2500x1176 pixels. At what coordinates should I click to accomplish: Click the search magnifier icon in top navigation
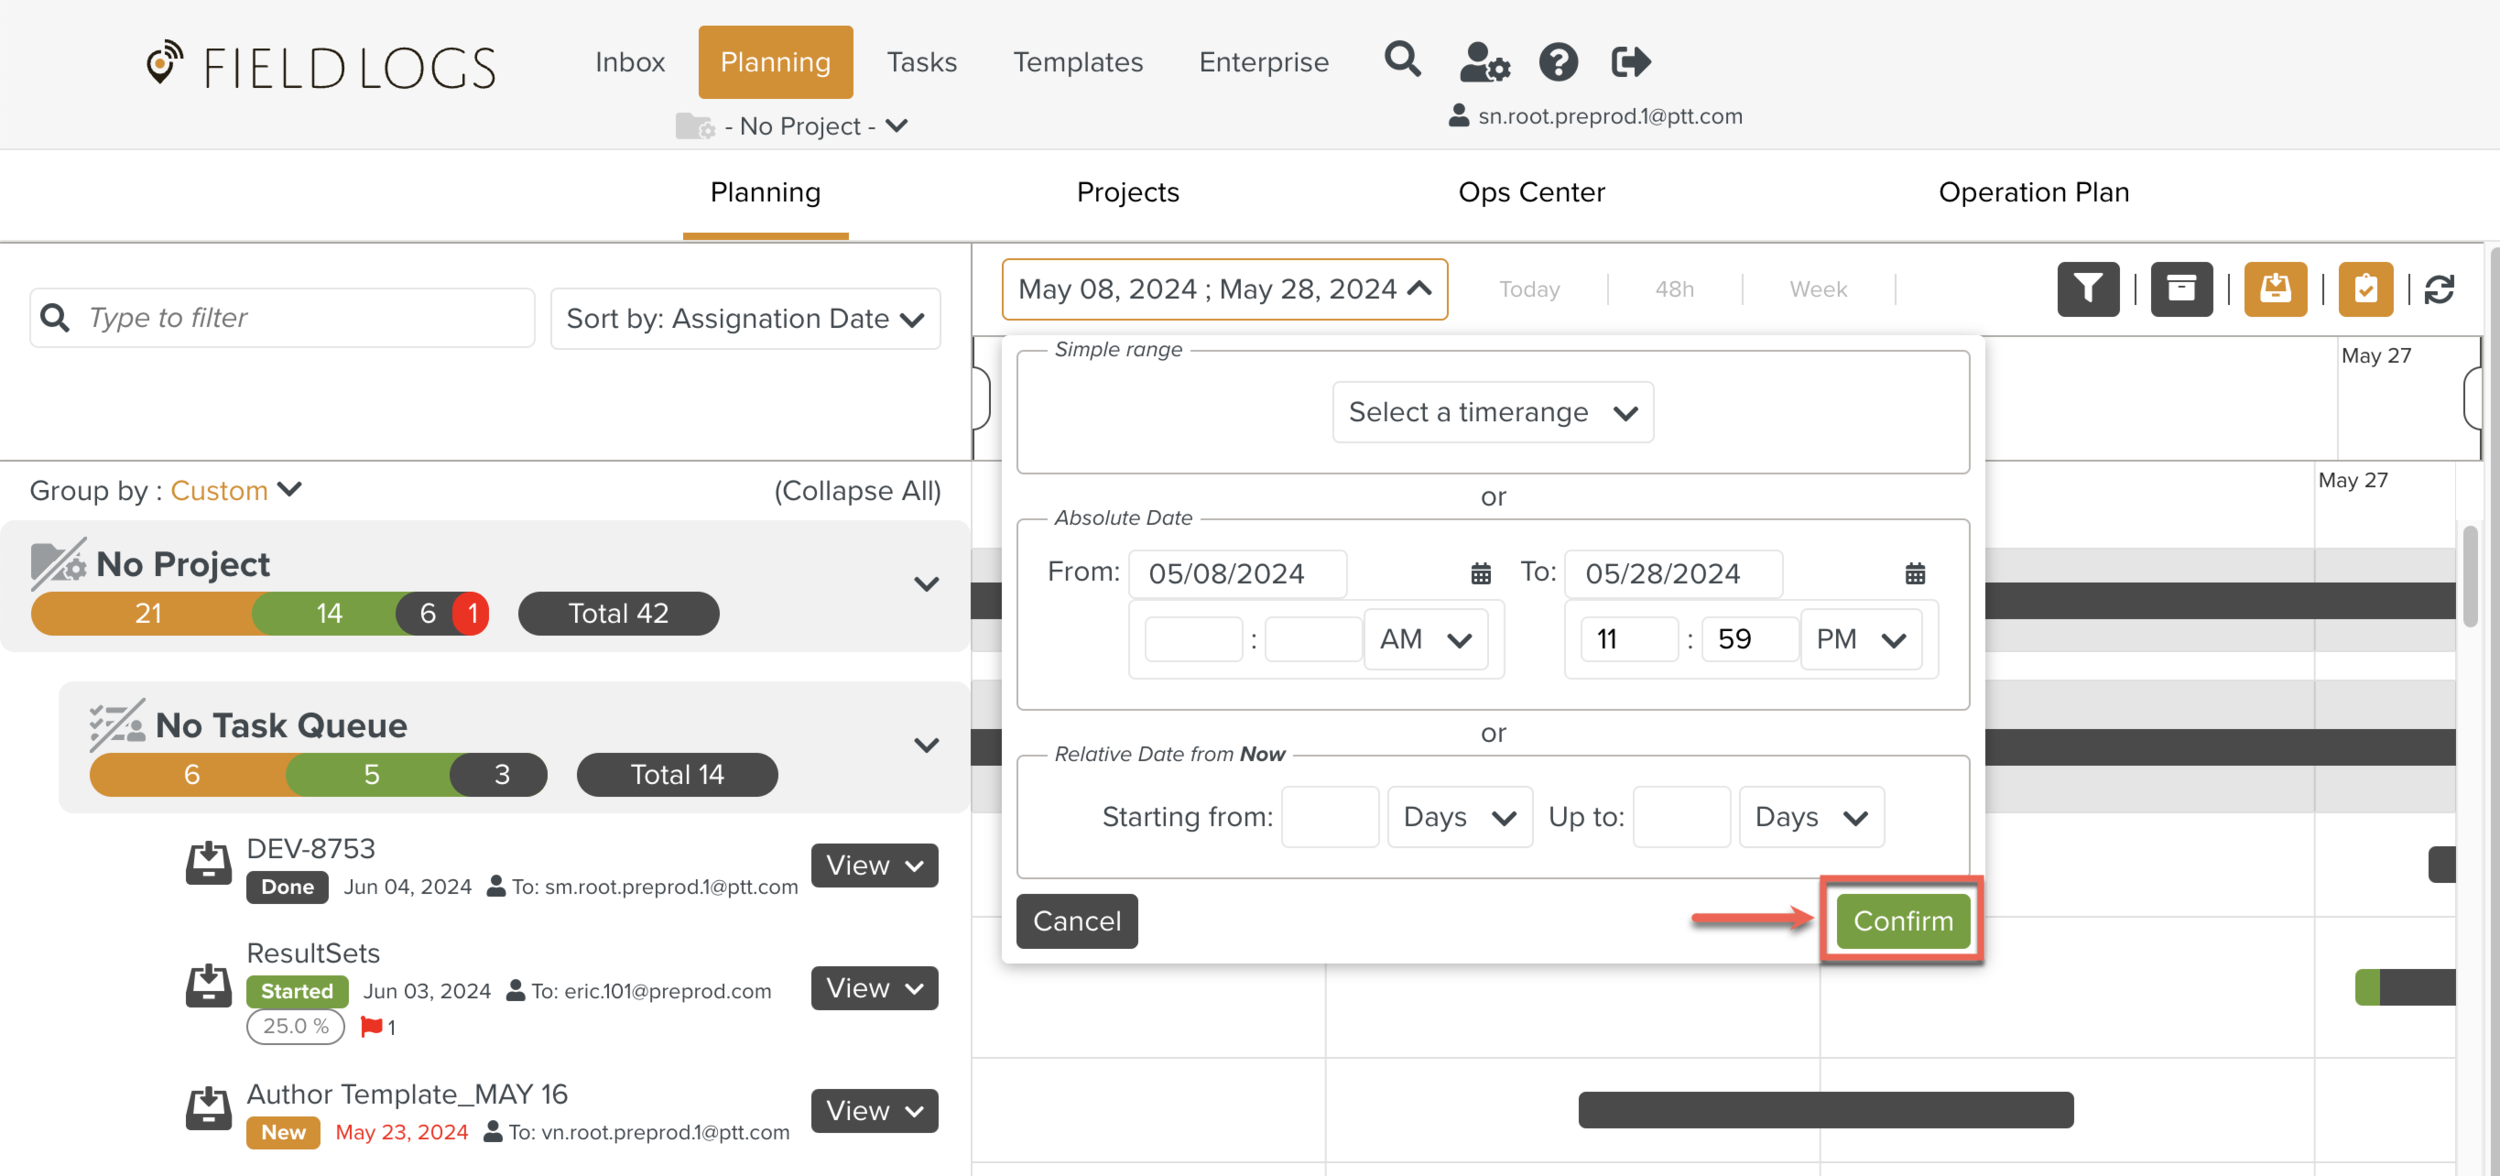click(x=1402, y=61)
